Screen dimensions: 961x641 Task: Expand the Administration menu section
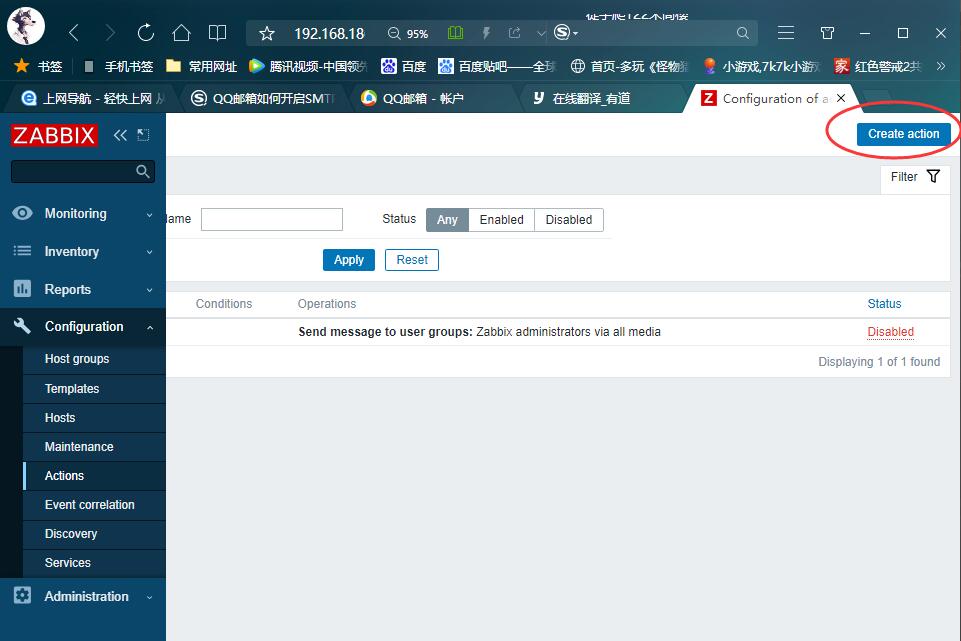(x=83, y=596)
